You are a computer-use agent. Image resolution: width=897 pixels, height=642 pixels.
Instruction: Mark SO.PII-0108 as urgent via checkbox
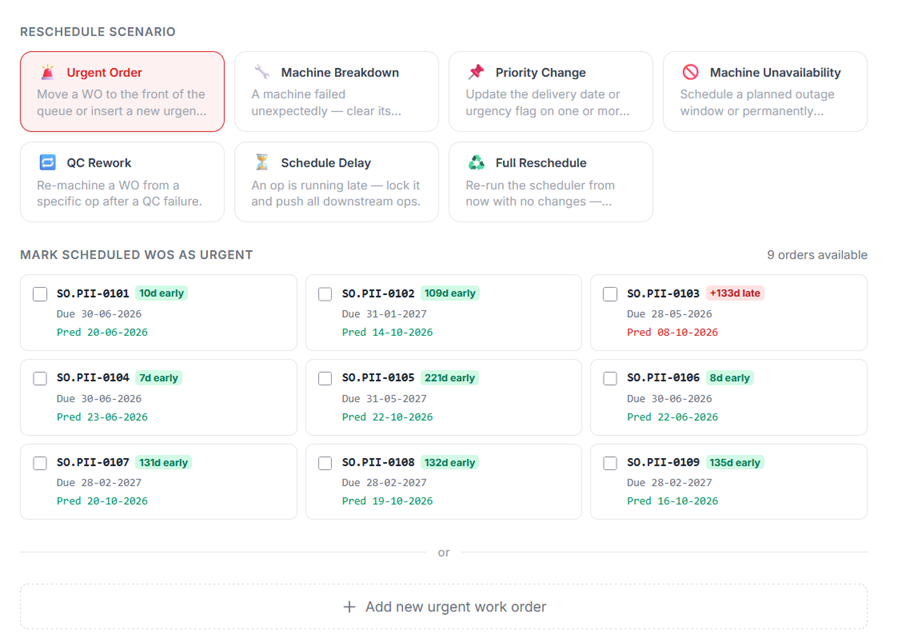click(x=325, y=463)
